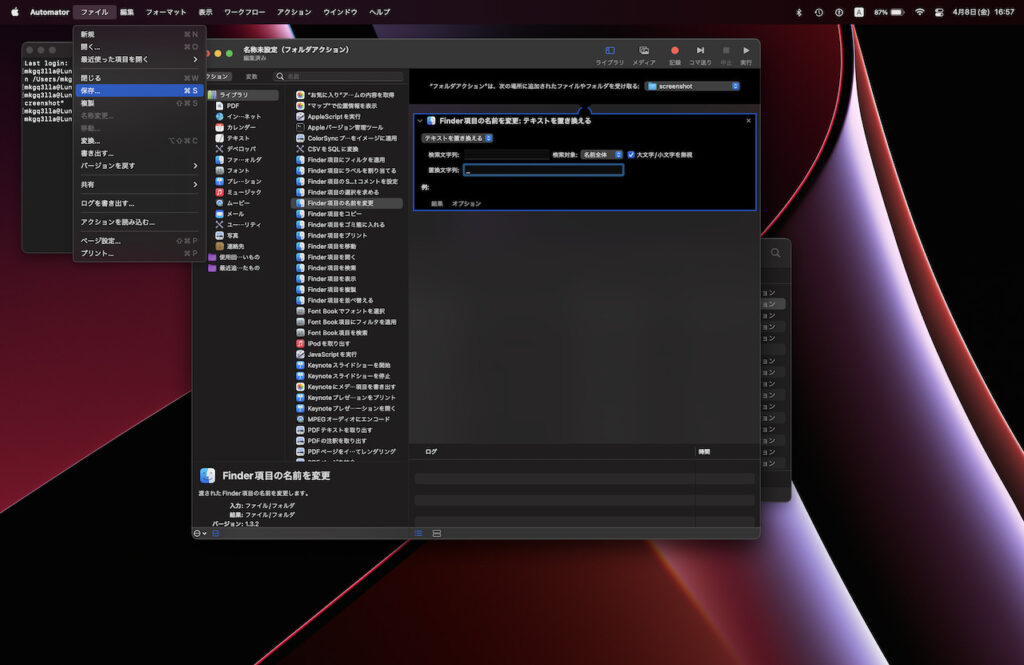This screenshot has width=1024, height=665.
Task: Show log list view icon at bottom
Action: pos(419,534)
